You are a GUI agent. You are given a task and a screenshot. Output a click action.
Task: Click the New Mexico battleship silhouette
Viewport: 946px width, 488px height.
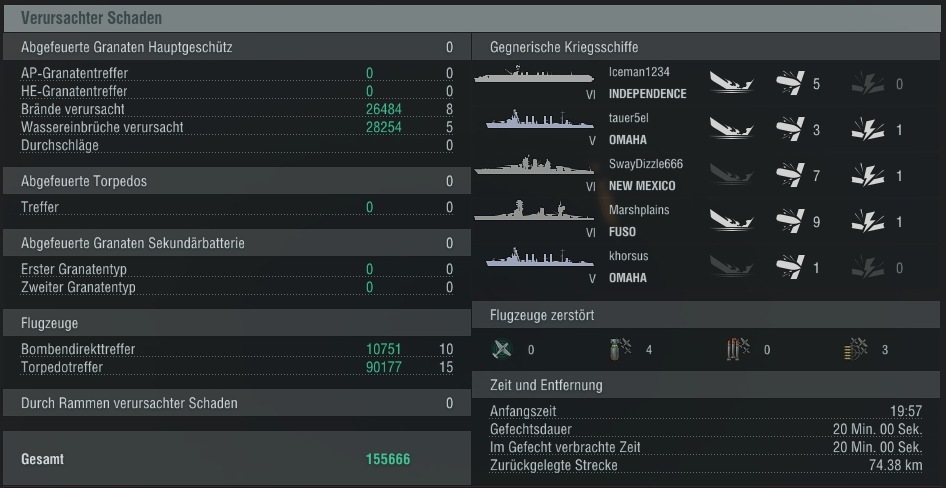point(534,165)
